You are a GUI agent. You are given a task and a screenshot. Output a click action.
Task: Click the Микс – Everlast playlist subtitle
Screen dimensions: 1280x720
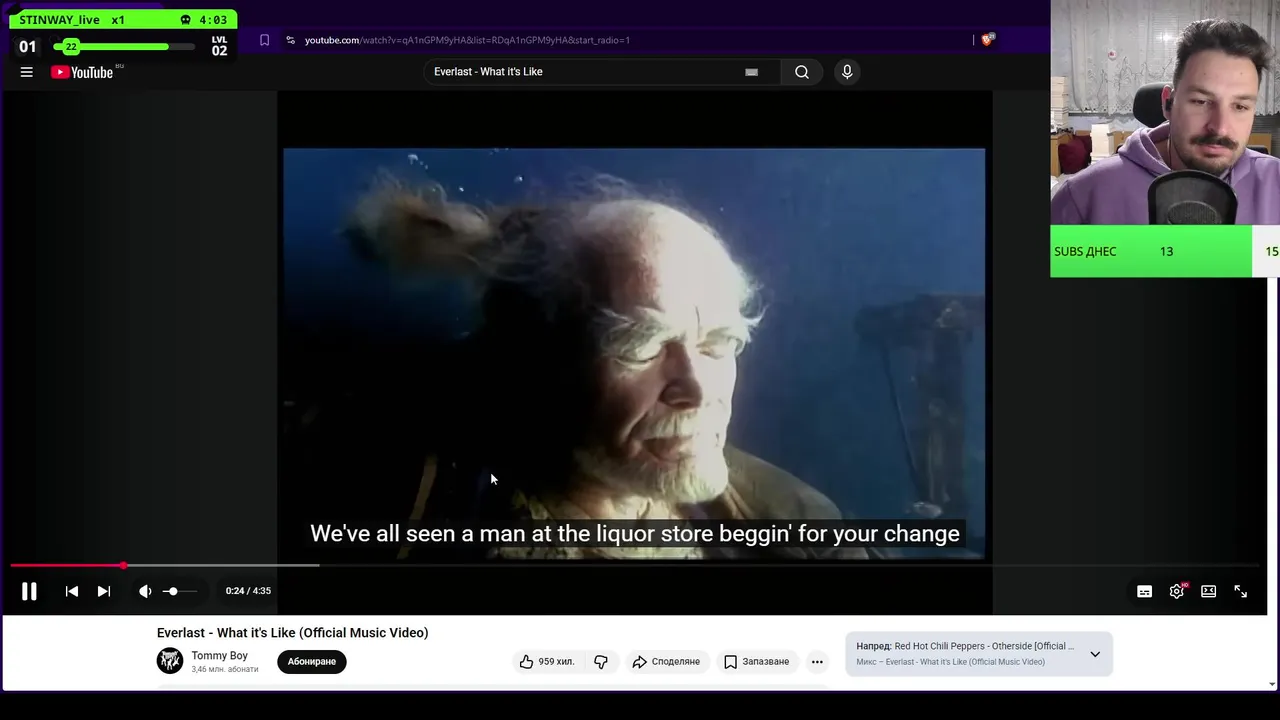coord(950,662)
